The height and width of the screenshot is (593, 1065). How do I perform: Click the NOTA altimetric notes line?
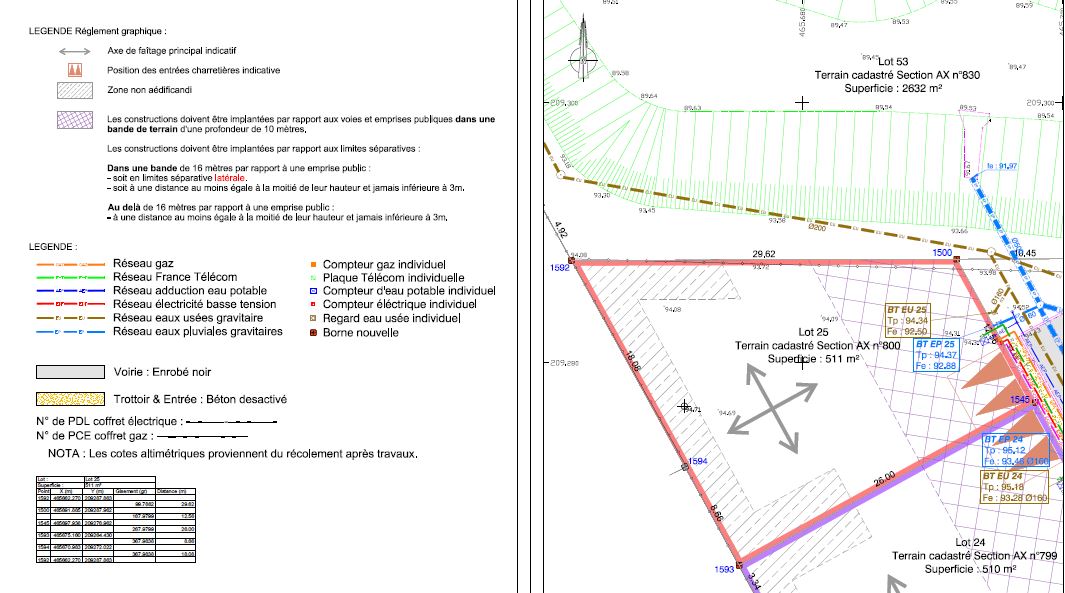[232, 454]
